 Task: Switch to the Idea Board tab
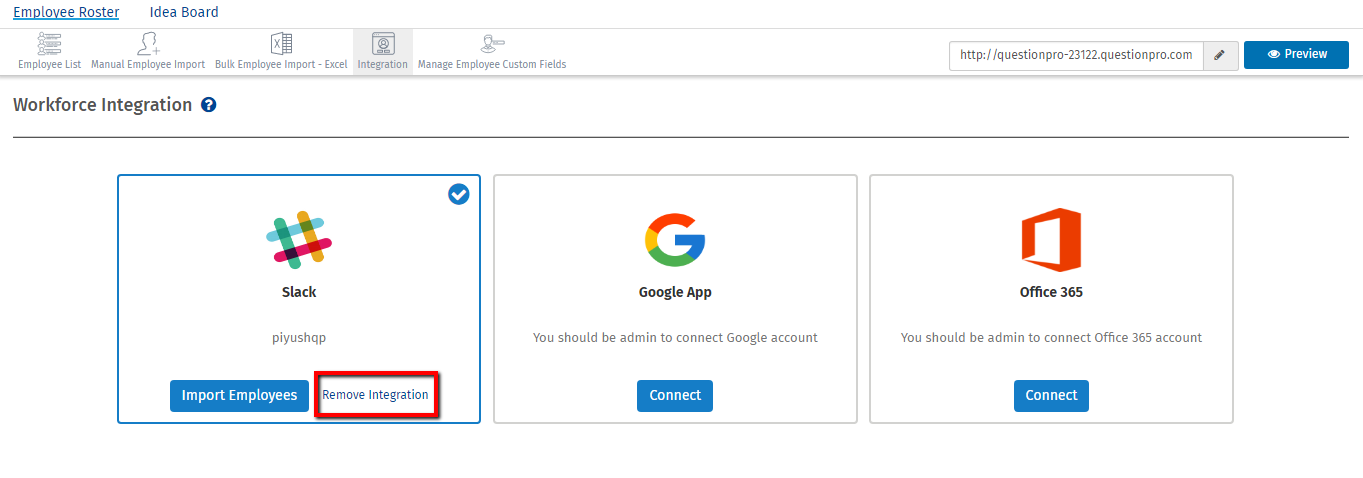(184, 12)
